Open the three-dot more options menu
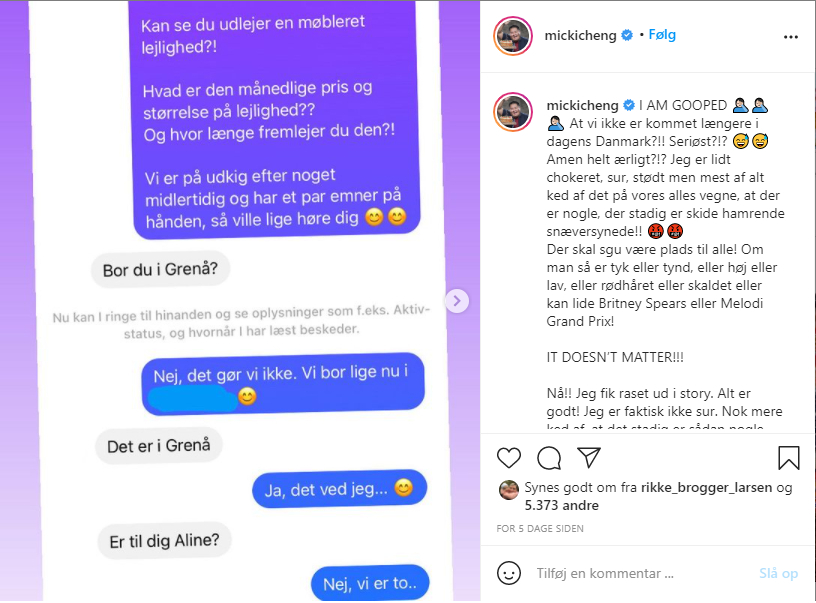Image resolution: width=816 pixels, height=603 pixels. 790,36
